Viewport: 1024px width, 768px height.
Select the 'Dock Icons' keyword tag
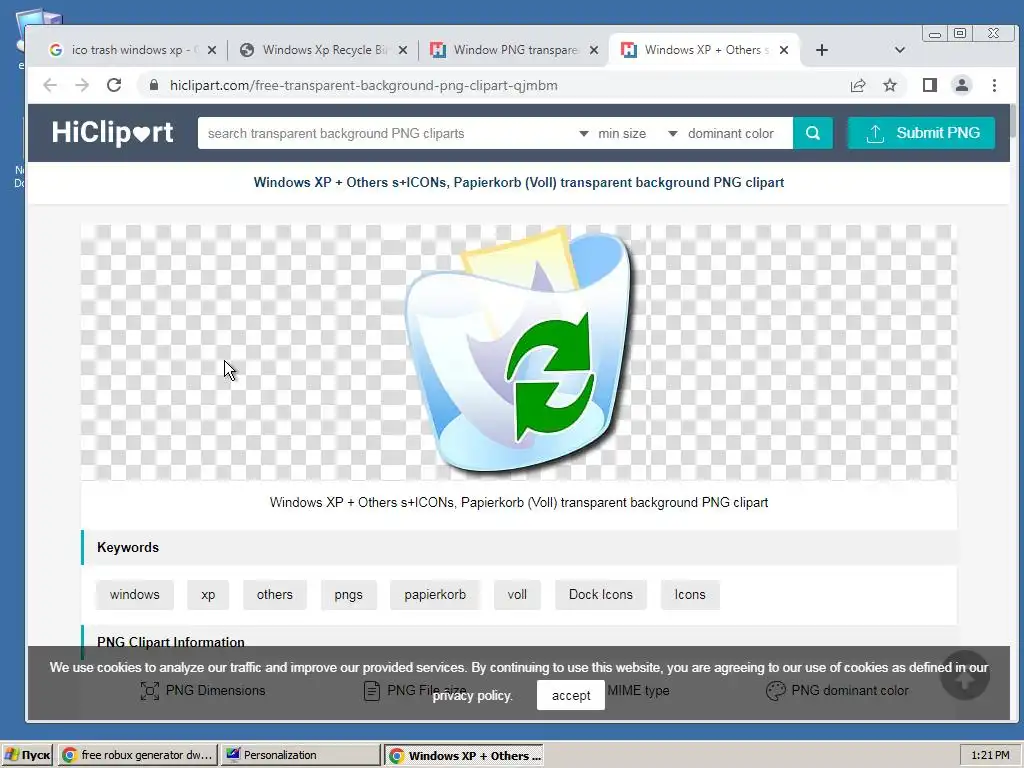pos(601,595)
